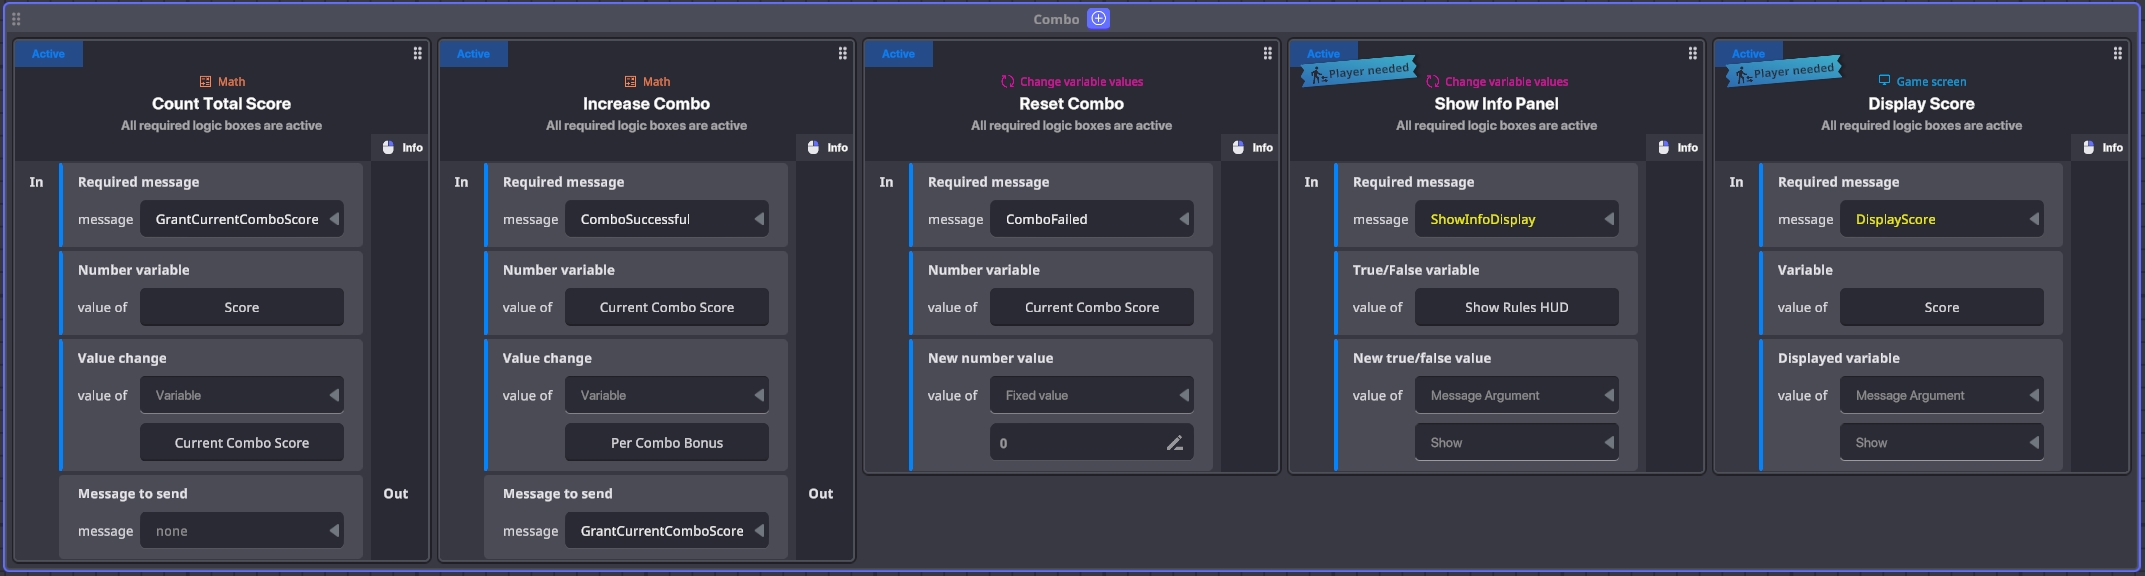This screenshot has height=576, width=2145.
Task: Click the drag handle left of Combo header
Action: 16,19
